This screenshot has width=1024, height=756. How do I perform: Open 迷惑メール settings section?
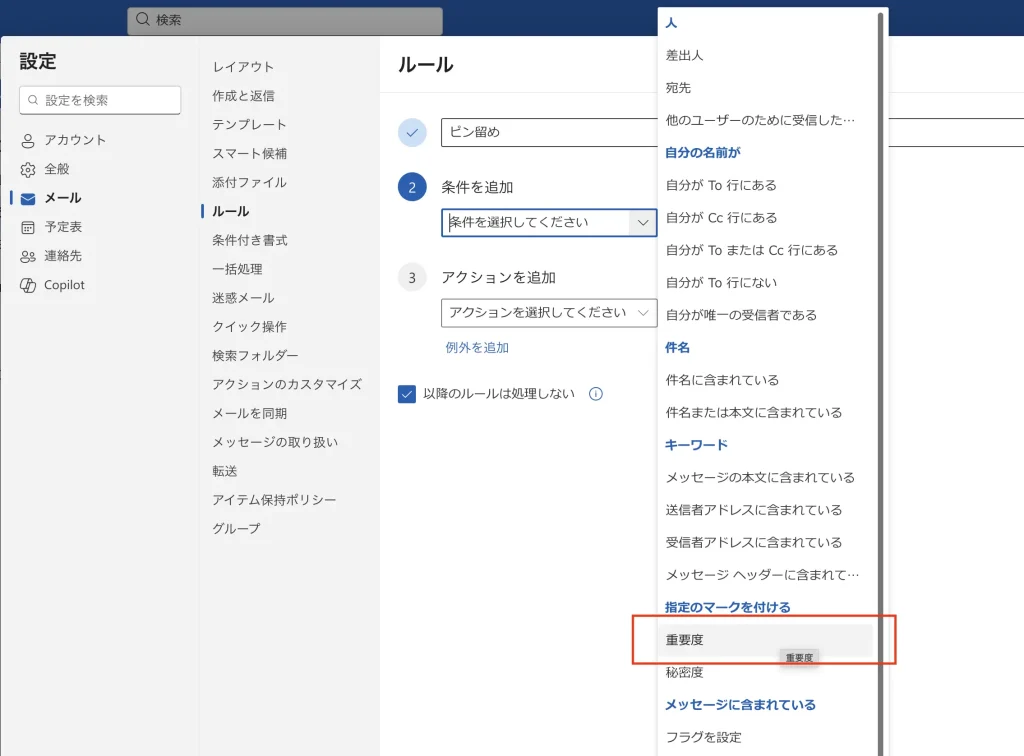pos(242,298)
